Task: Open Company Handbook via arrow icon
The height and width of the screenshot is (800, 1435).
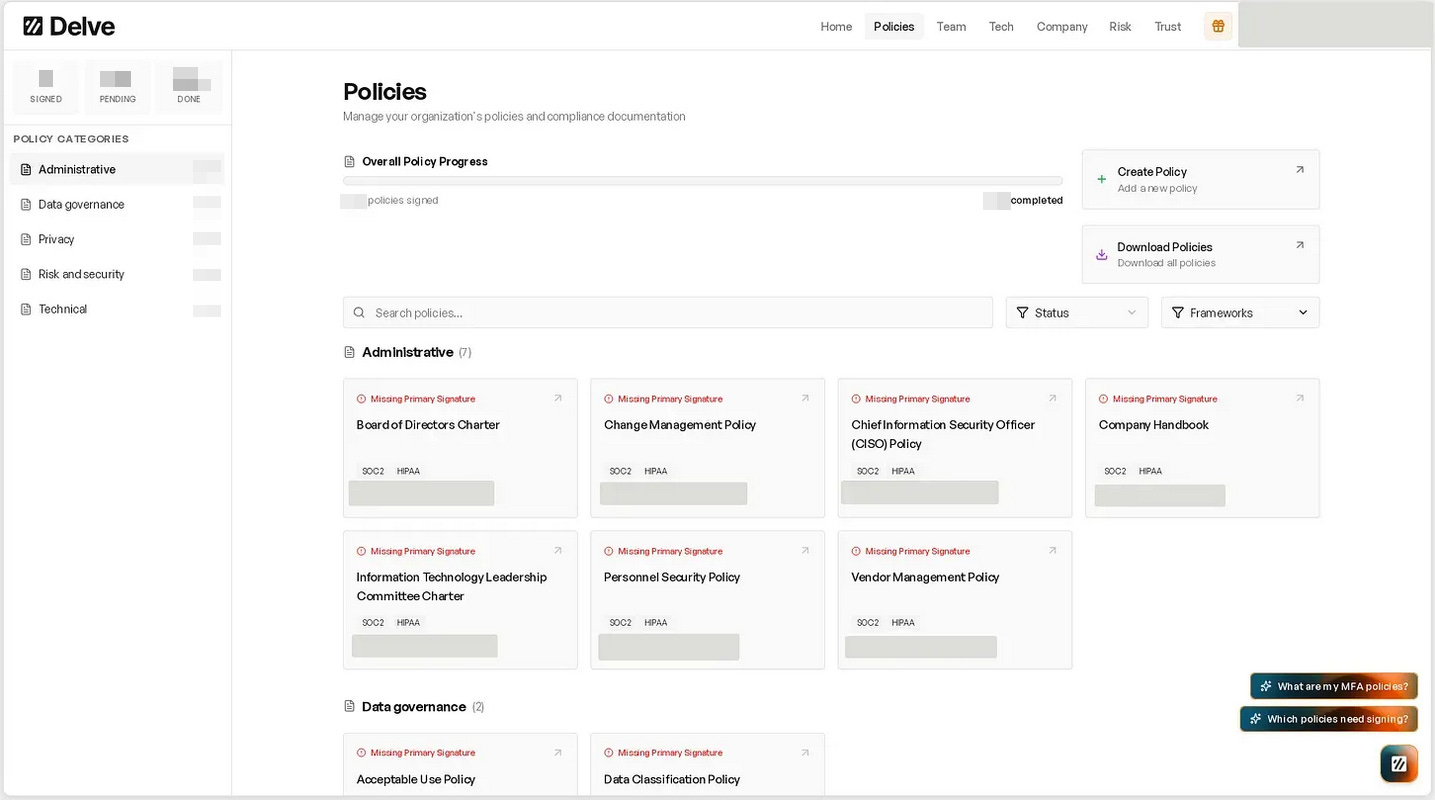Action: [x=1300, y=398]
